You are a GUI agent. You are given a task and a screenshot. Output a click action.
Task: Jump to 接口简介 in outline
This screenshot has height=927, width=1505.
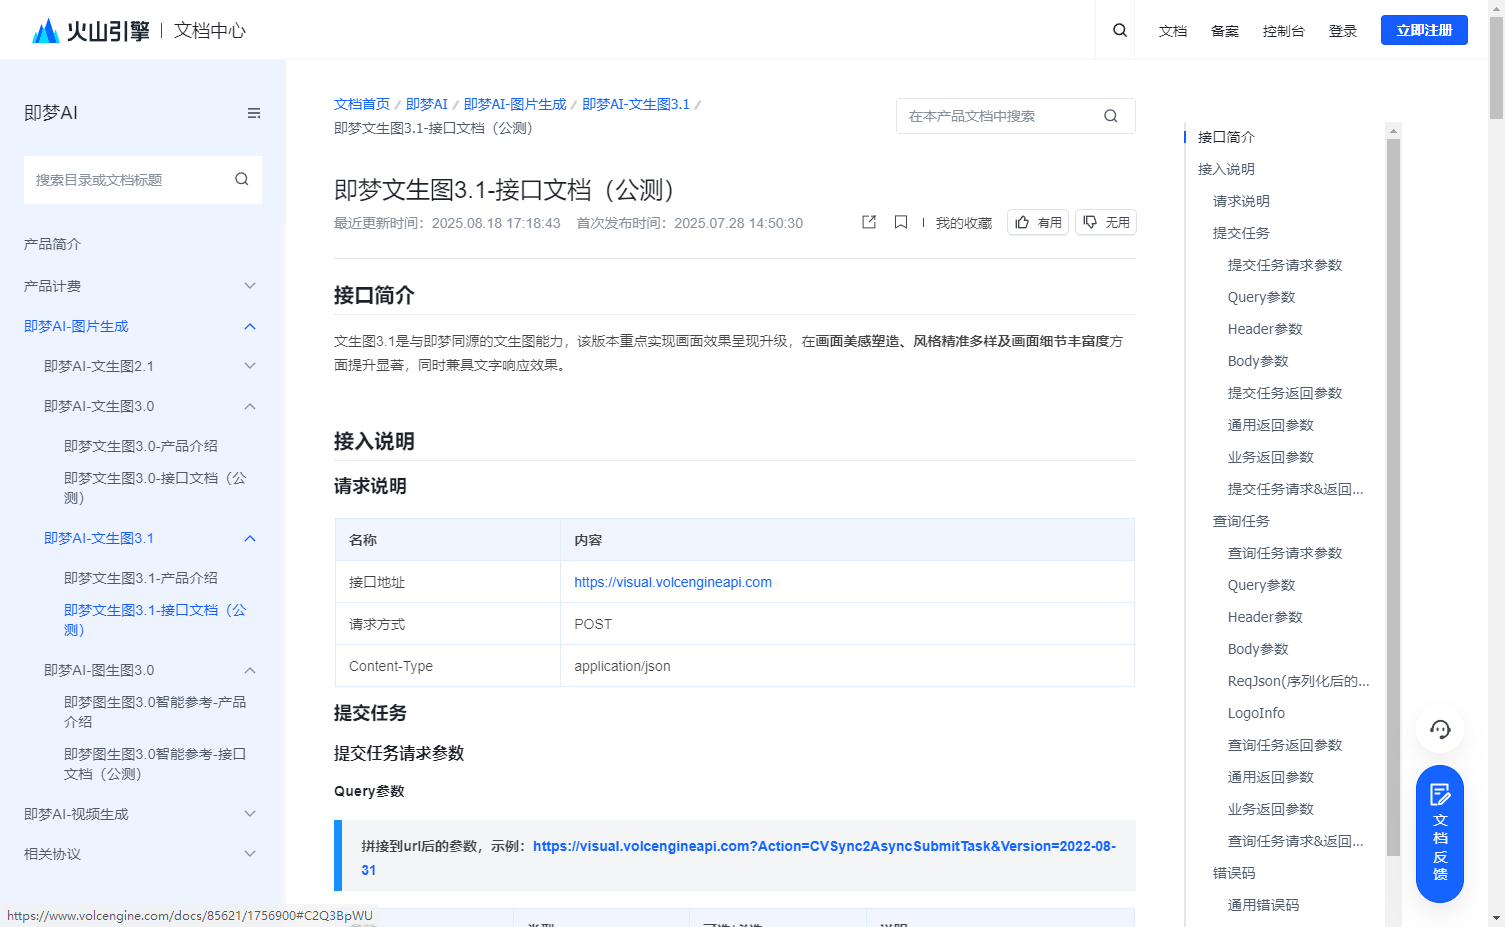click(x=1226, y=137)
